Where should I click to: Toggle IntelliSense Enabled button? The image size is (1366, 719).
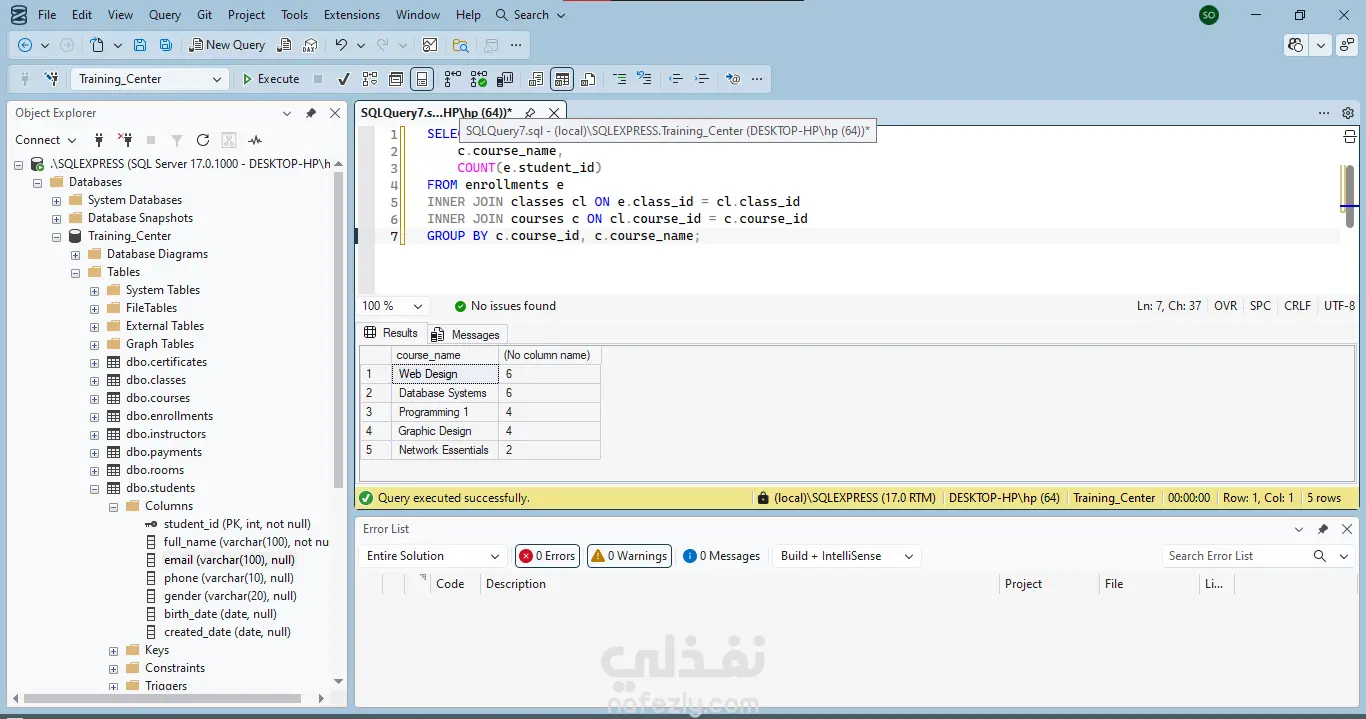[422, 79]
